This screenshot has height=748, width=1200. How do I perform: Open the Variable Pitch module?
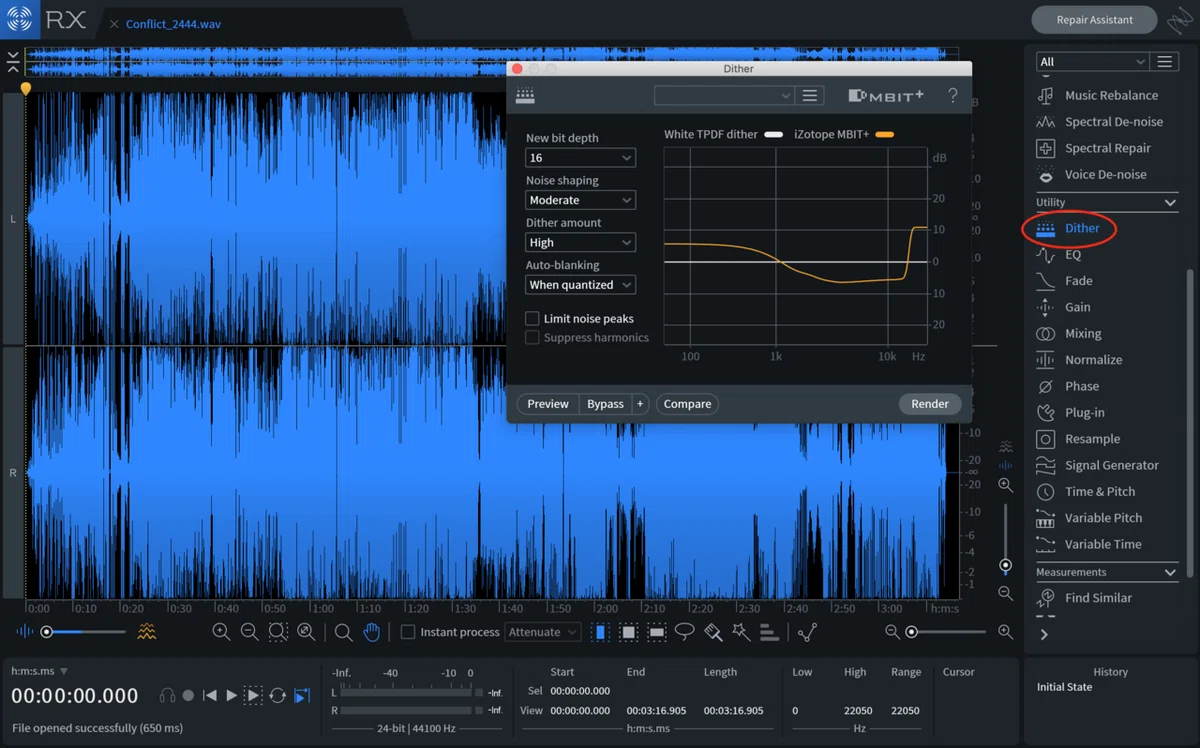(x=1089, y=518)
